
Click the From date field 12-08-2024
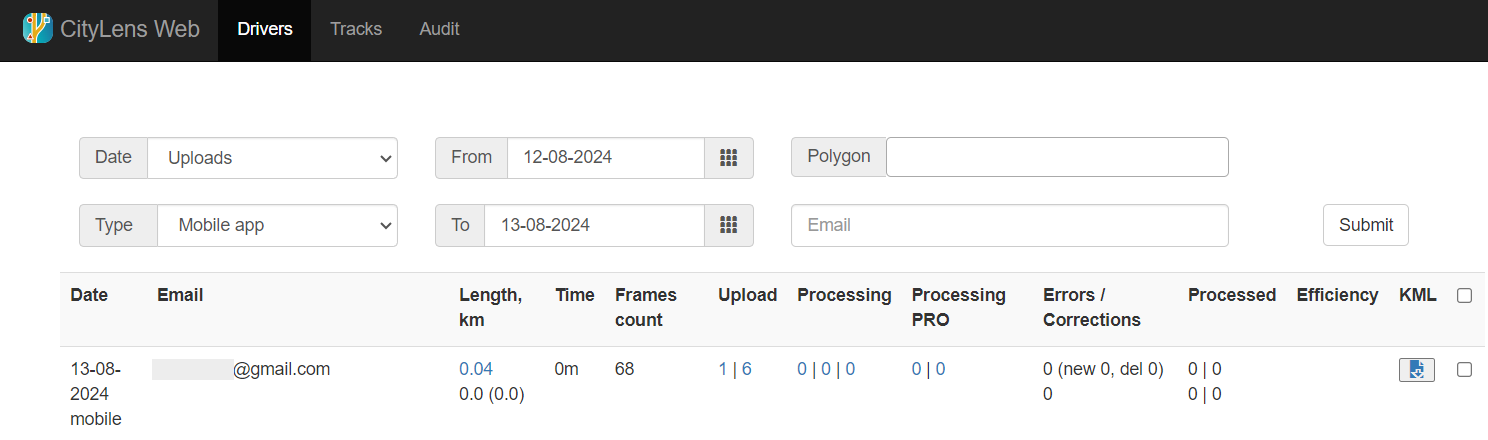coord(605,158)
